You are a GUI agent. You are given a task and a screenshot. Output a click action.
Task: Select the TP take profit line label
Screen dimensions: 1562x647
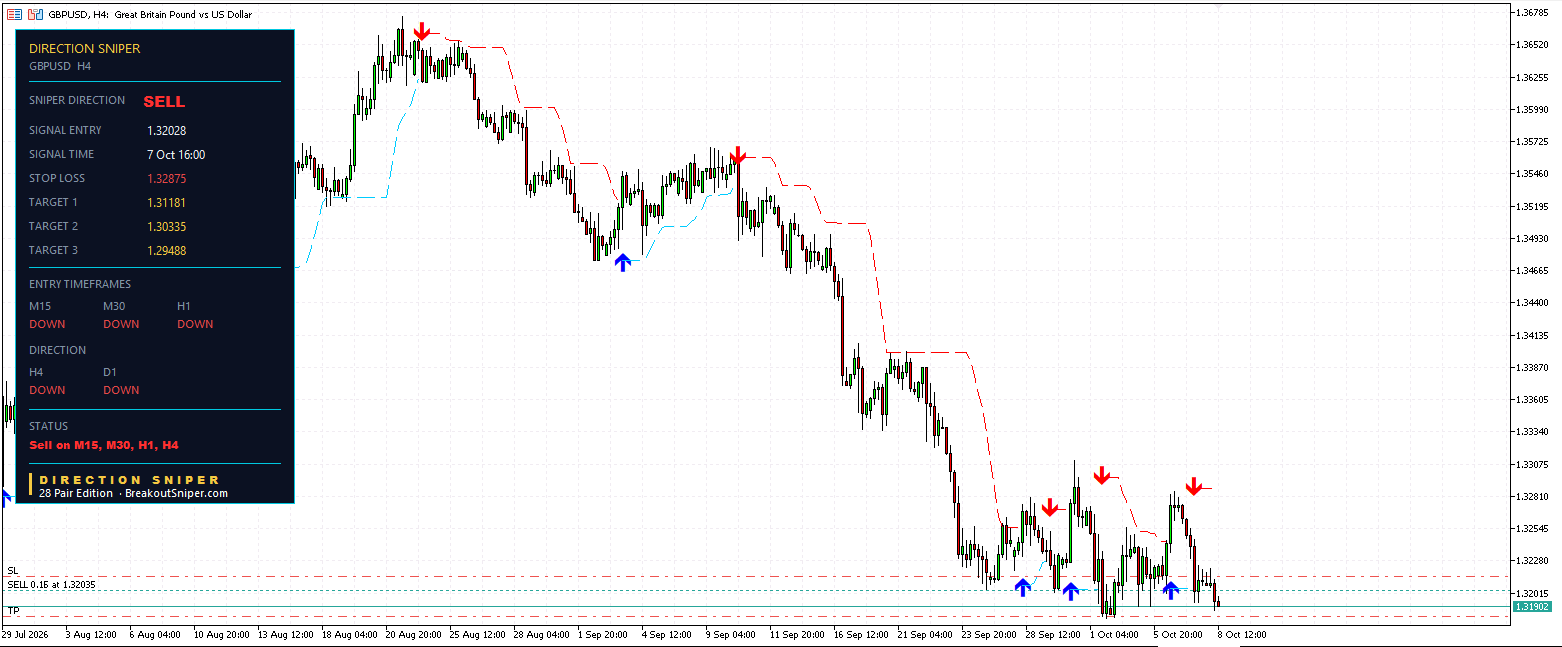(13, 610)
